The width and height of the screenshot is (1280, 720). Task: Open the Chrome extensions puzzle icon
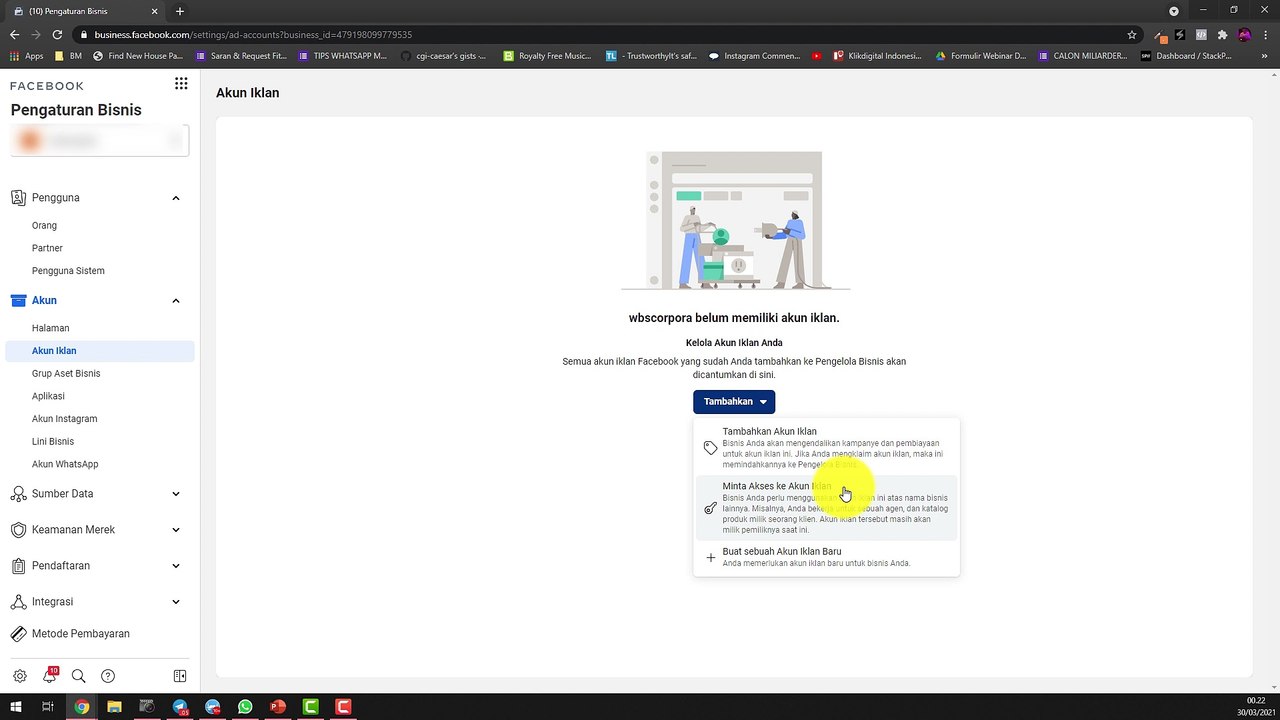1222,34
